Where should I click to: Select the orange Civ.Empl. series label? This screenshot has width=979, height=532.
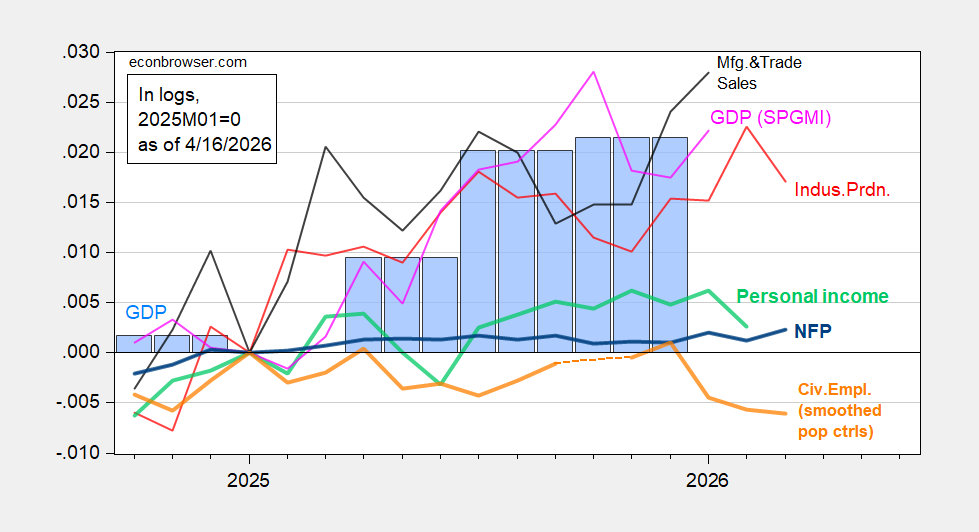pos(840,410)
